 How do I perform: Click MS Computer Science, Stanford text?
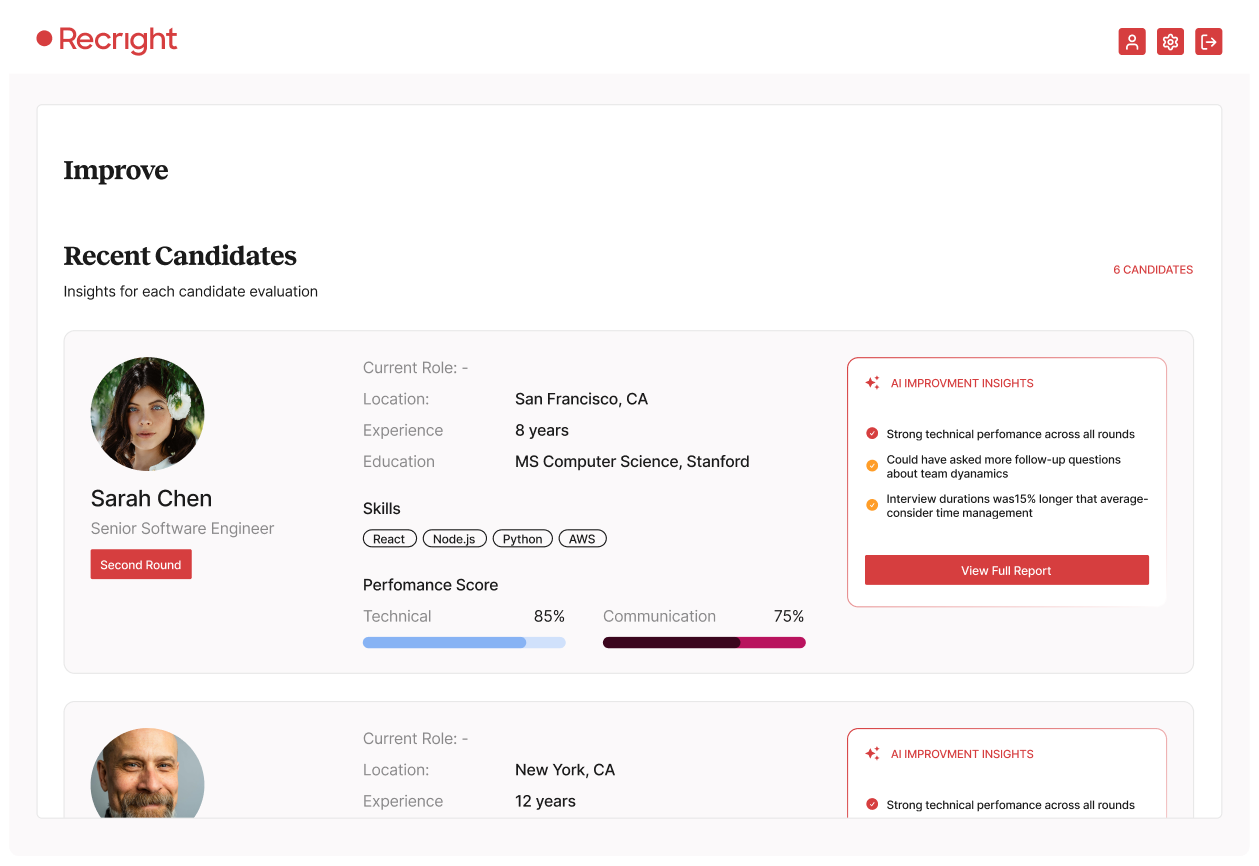[x=632, y=461]
